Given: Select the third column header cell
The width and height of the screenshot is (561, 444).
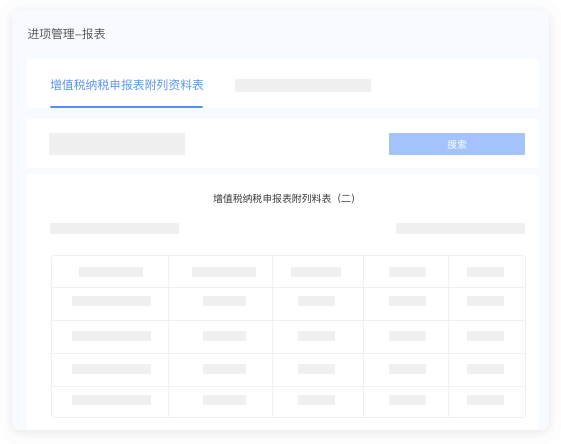Looking at the screenshot, I should point(318,272).
